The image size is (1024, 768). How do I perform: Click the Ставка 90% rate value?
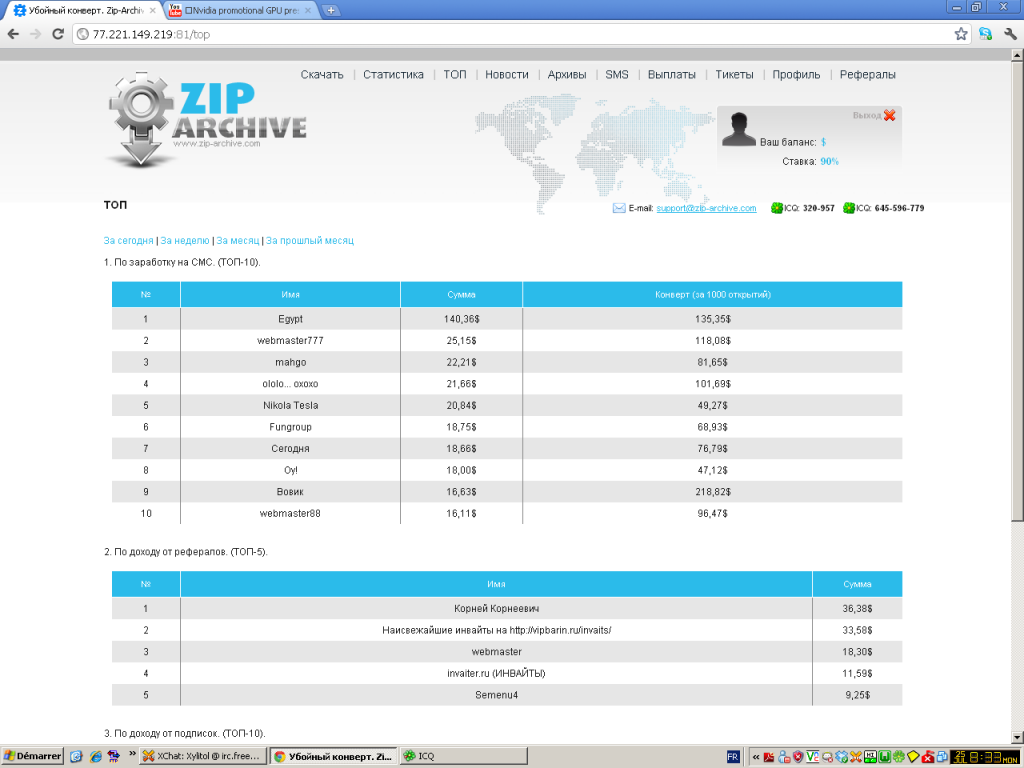[829, 161]
